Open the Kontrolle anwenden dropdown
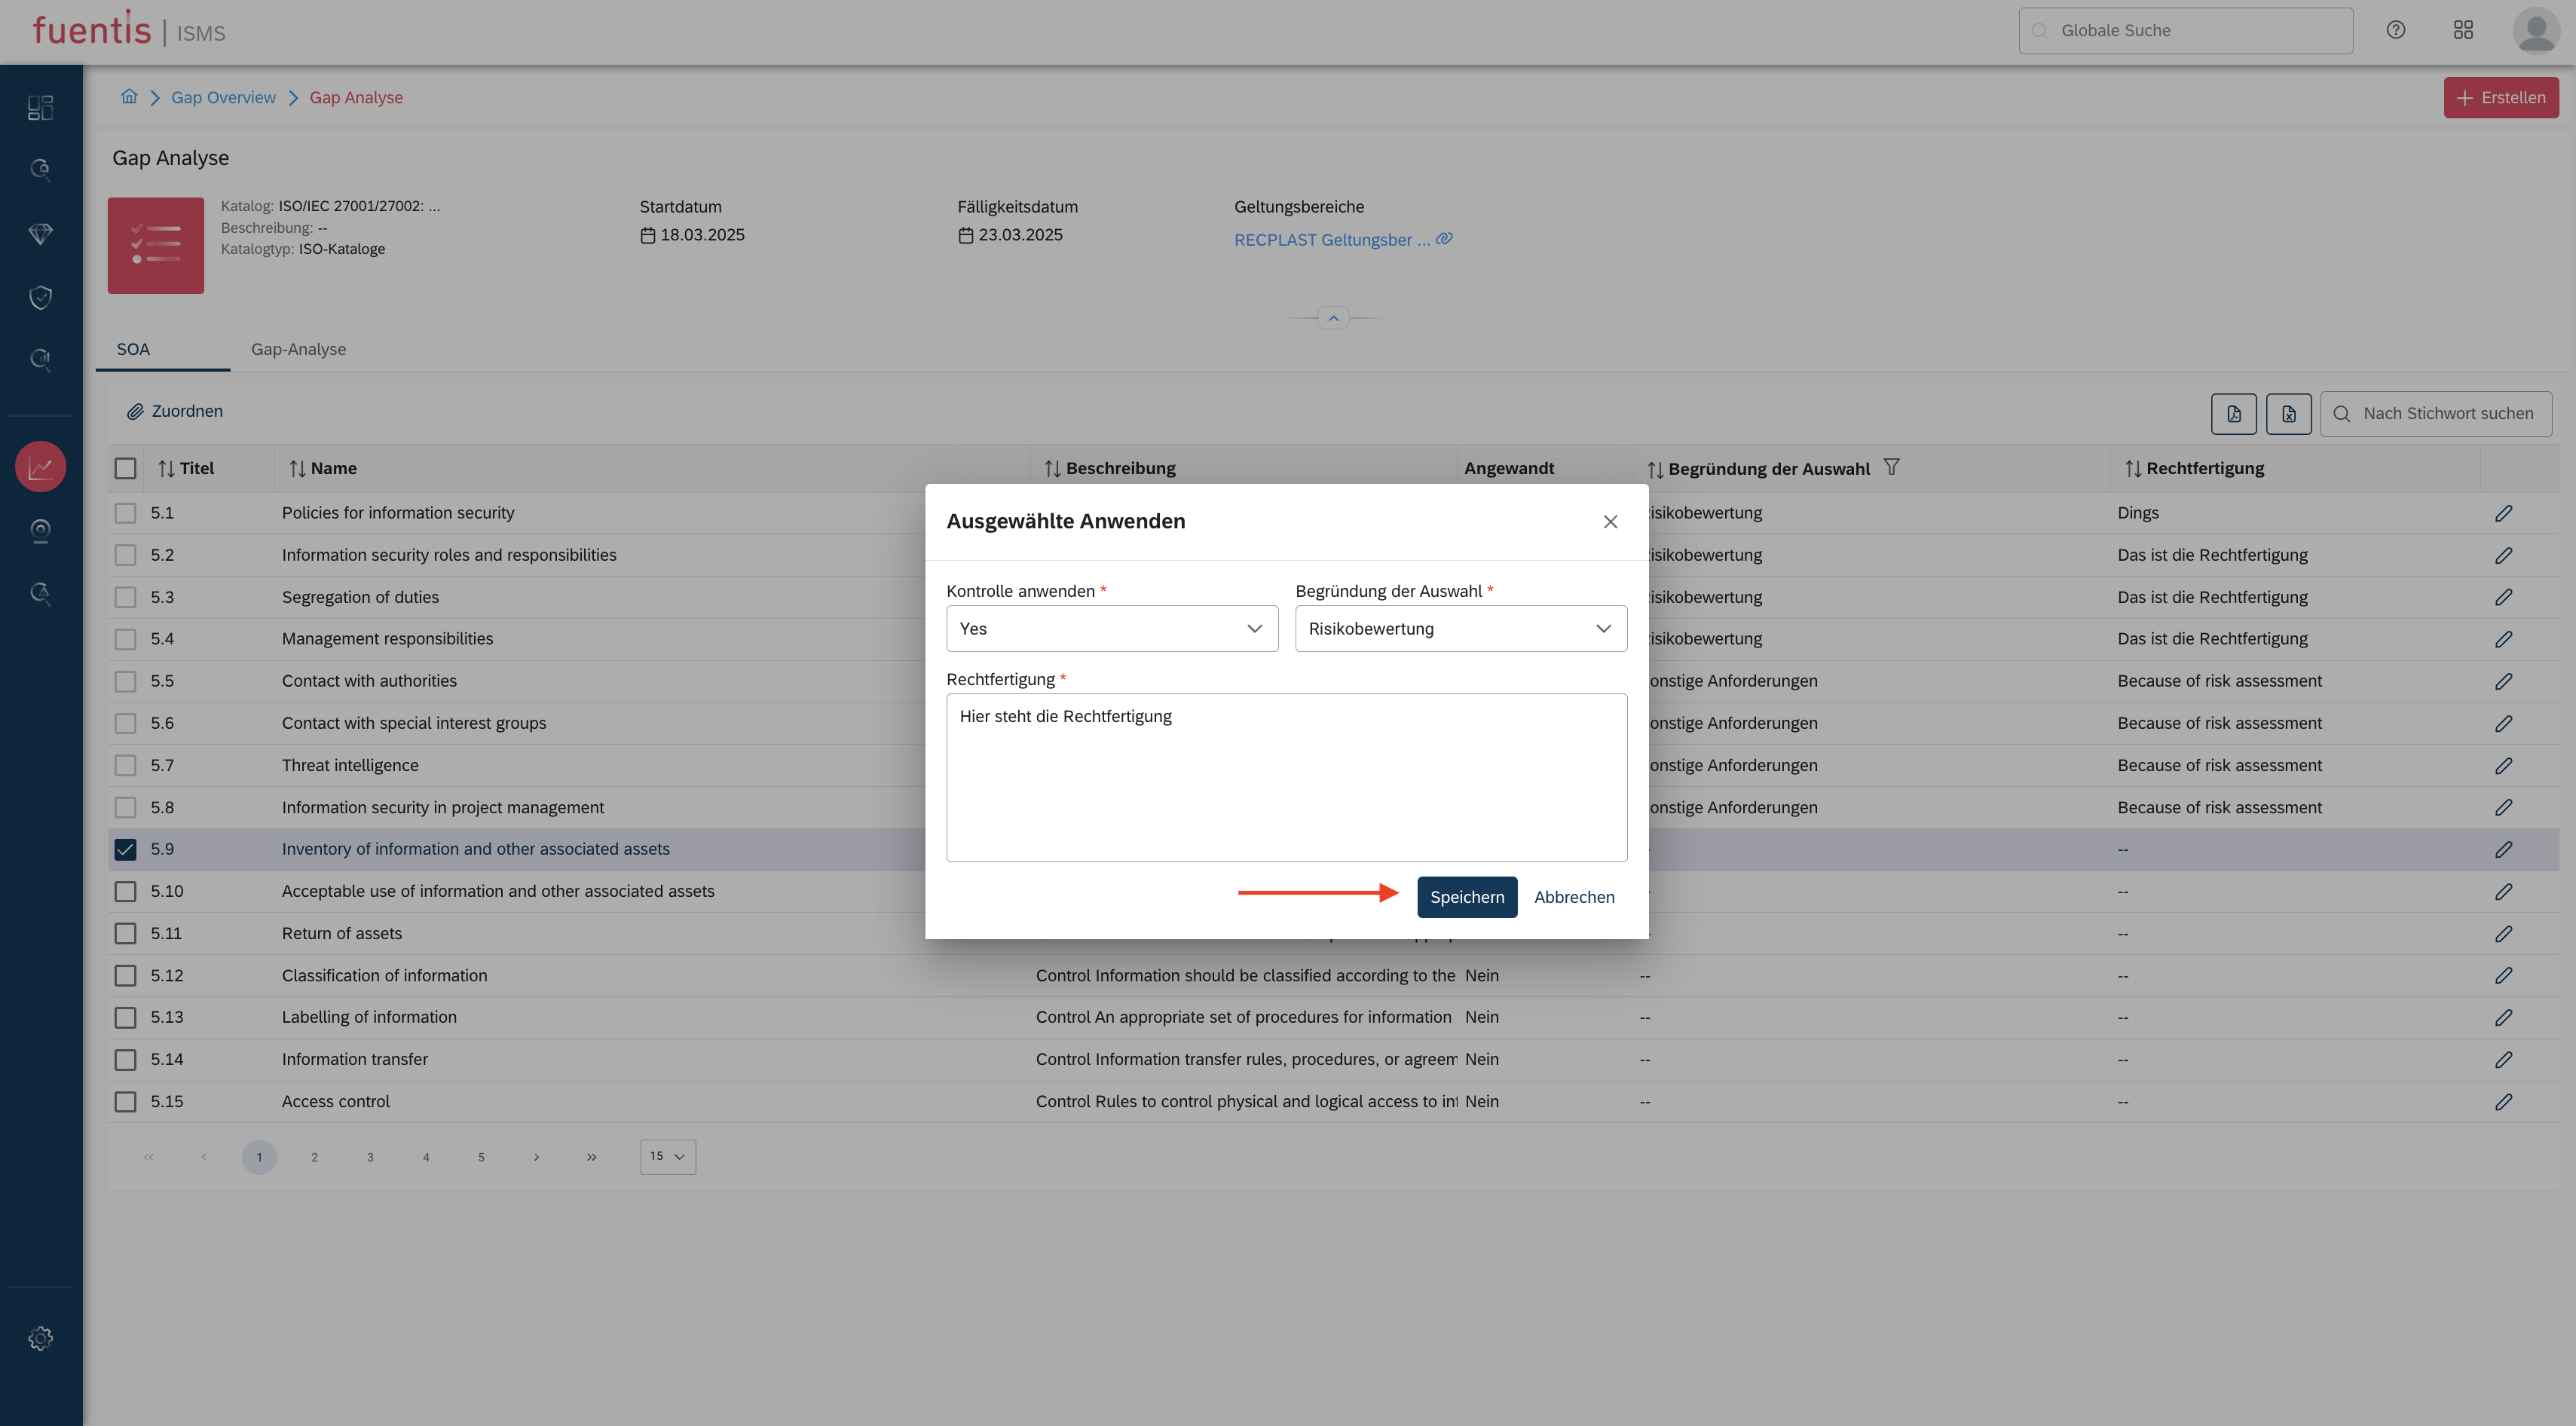This screenshot has height=1426, width=2576. [1111, 628]
